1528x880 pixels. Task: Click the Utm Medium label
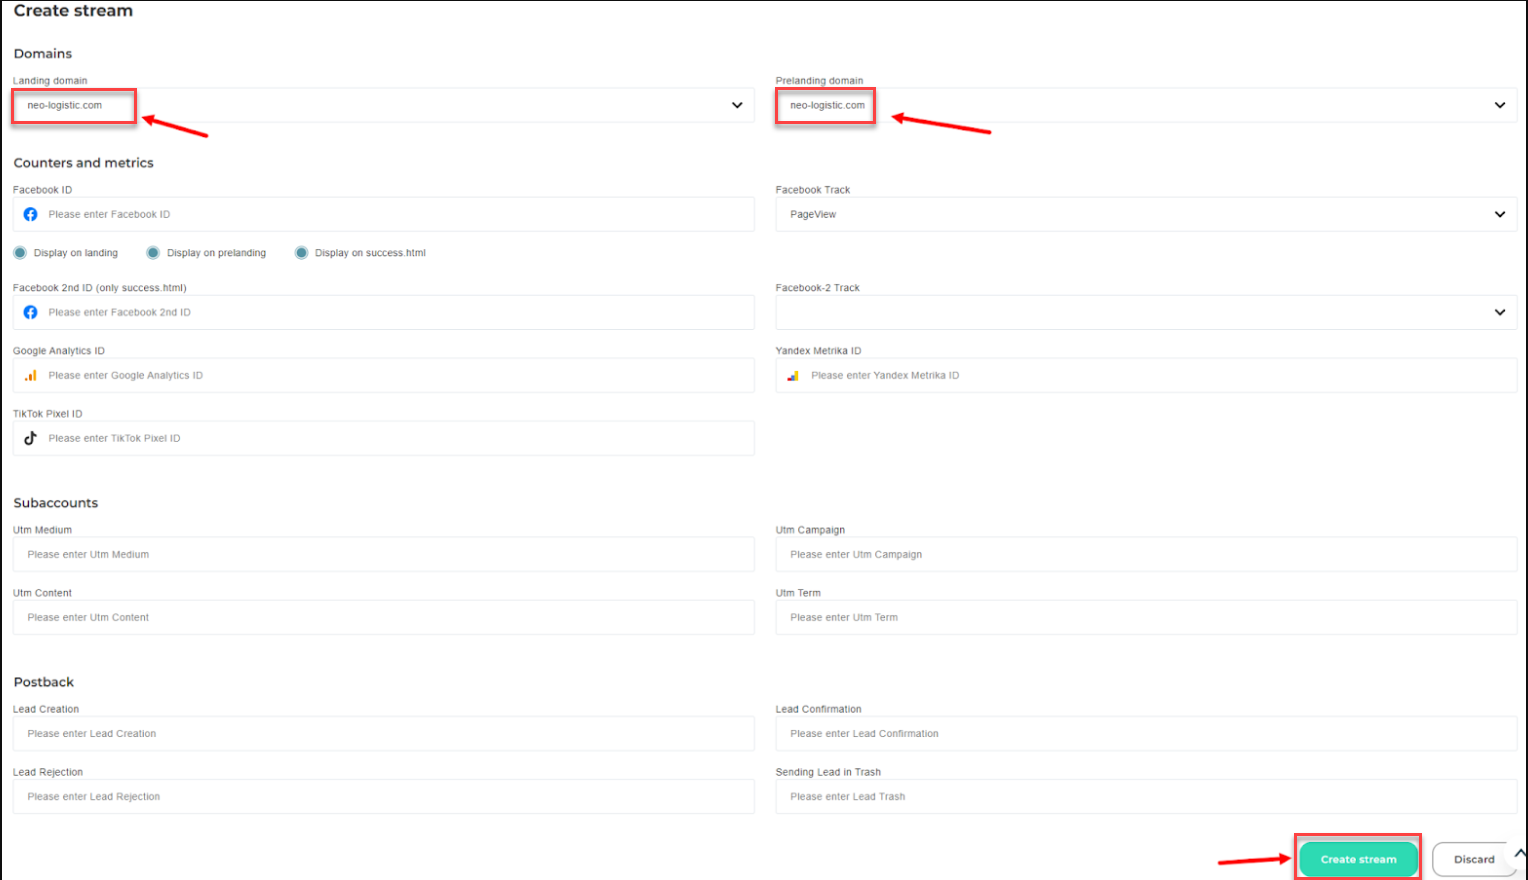tap(43, 530)
